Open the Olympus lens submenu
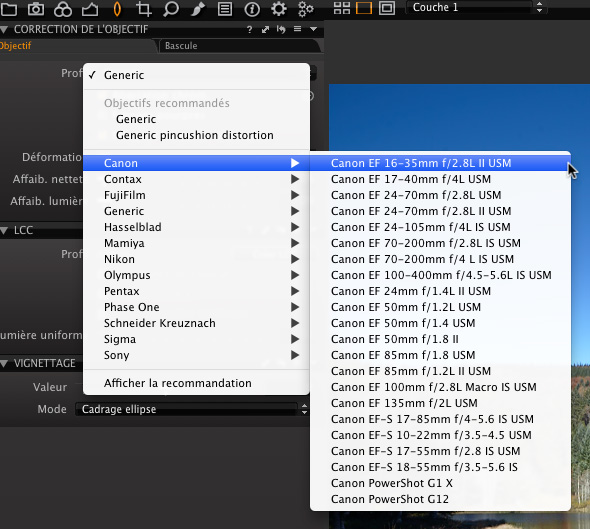This screenshot has height=529, width=590. click(x=196, y=275)
